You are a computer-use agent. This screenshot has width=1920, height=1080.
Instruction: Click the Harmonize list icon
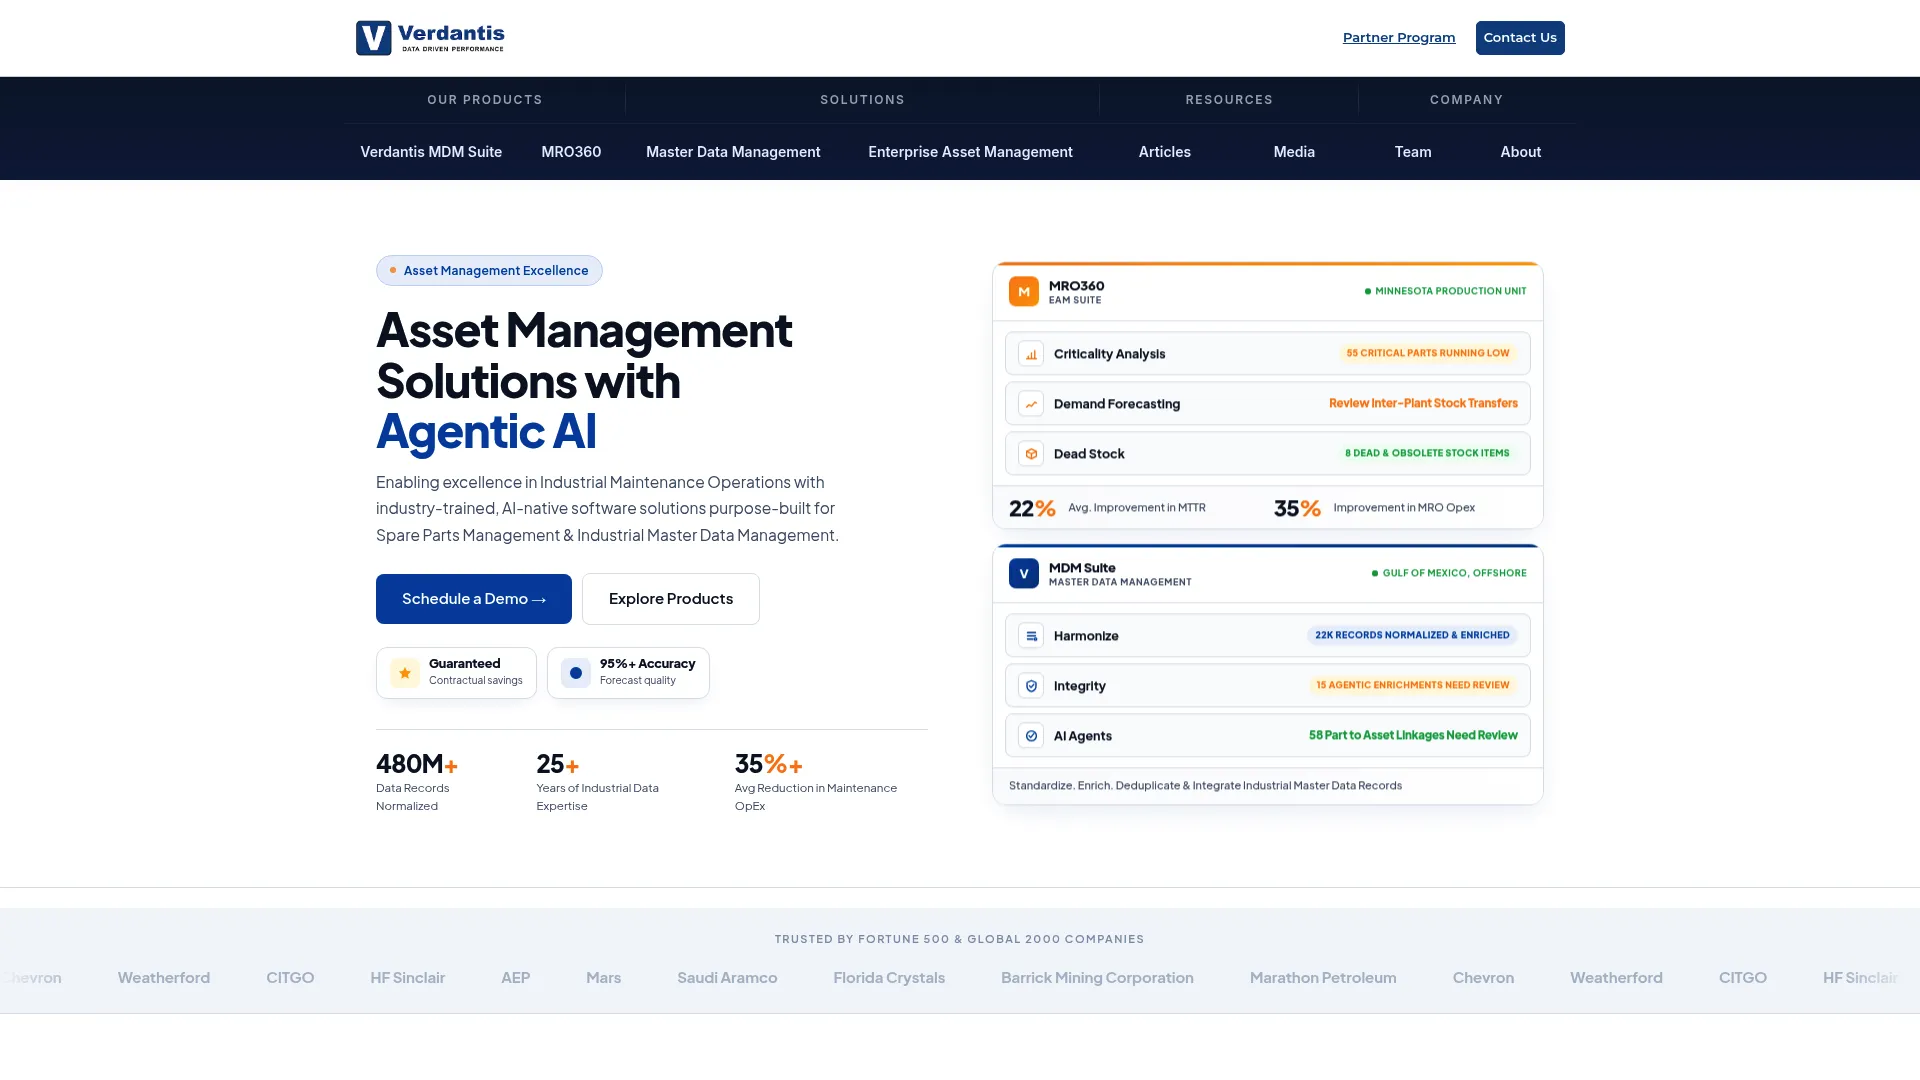click(1031, 636)
